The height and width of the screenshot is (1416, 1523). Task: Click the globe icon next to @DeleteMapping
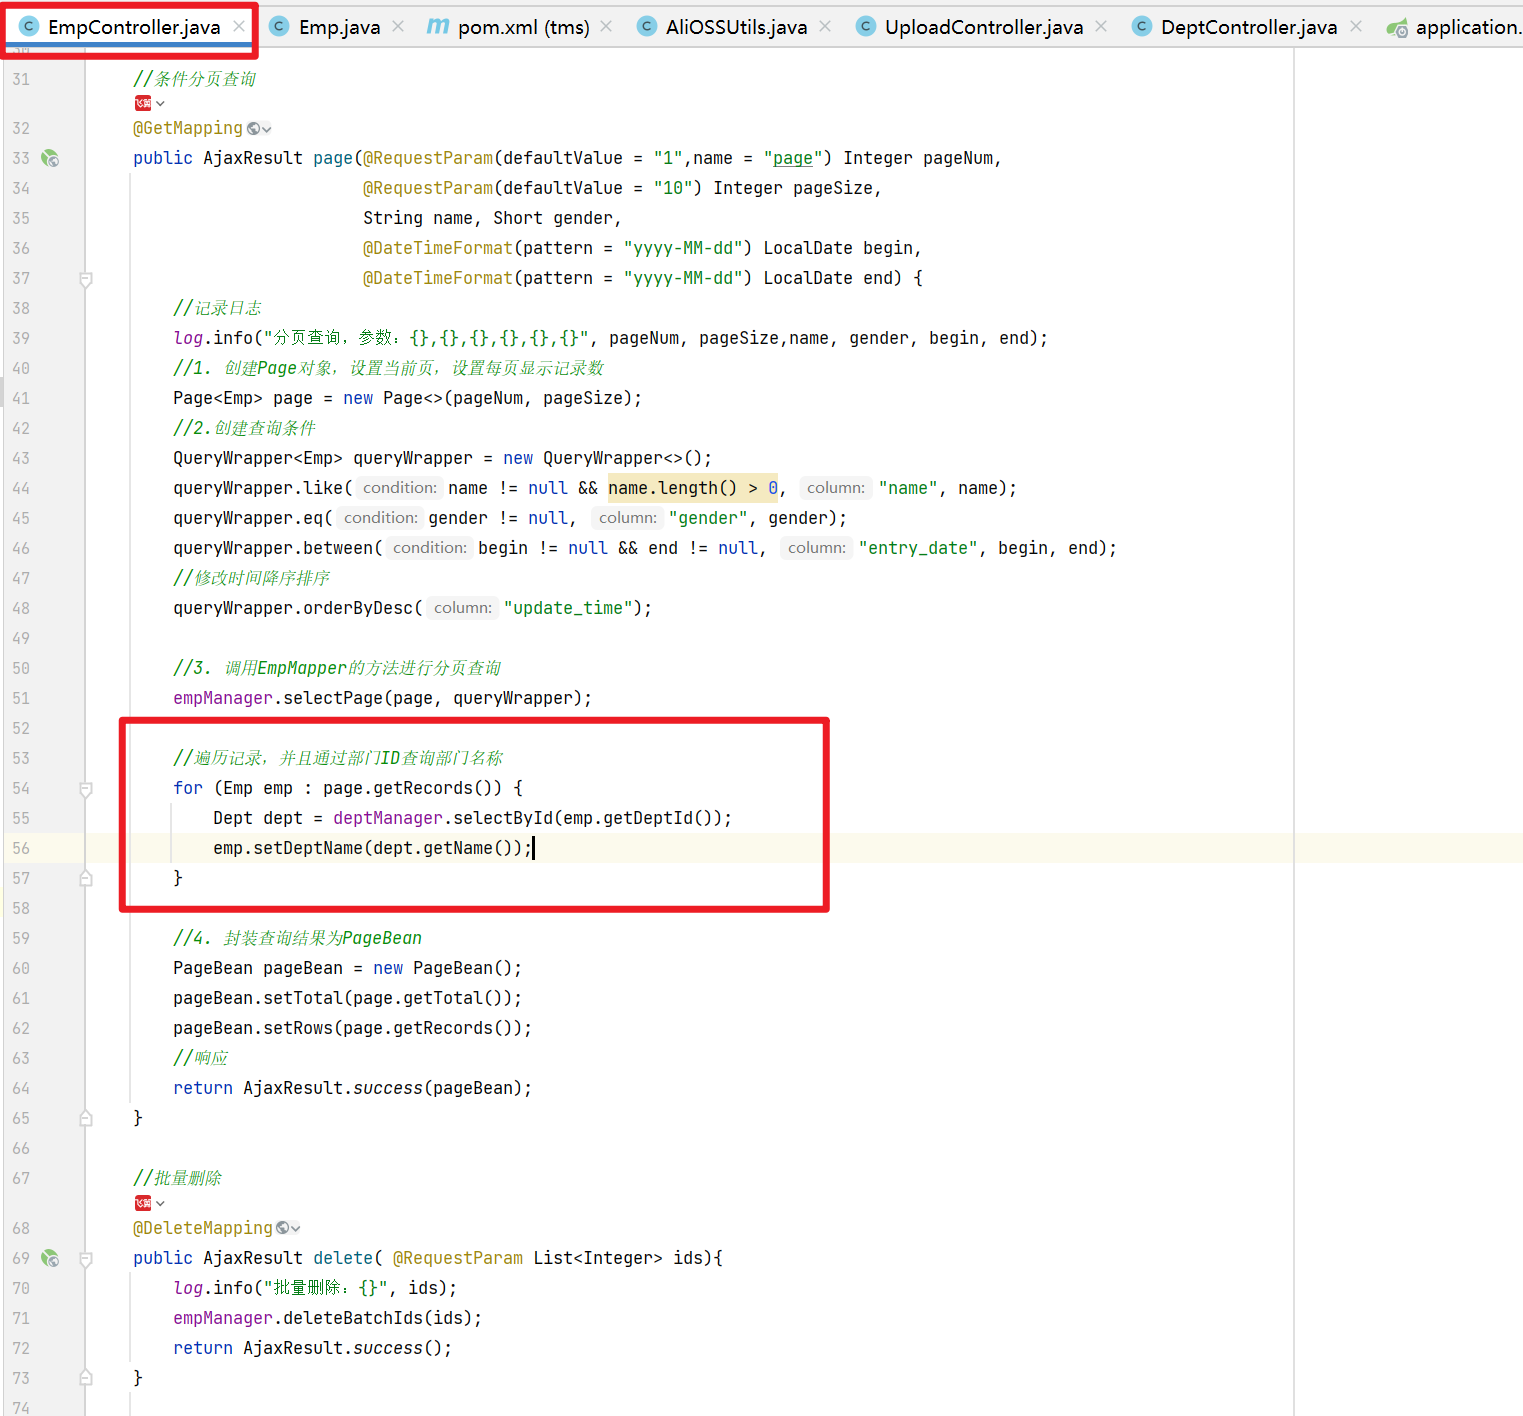coord(283,1228)
